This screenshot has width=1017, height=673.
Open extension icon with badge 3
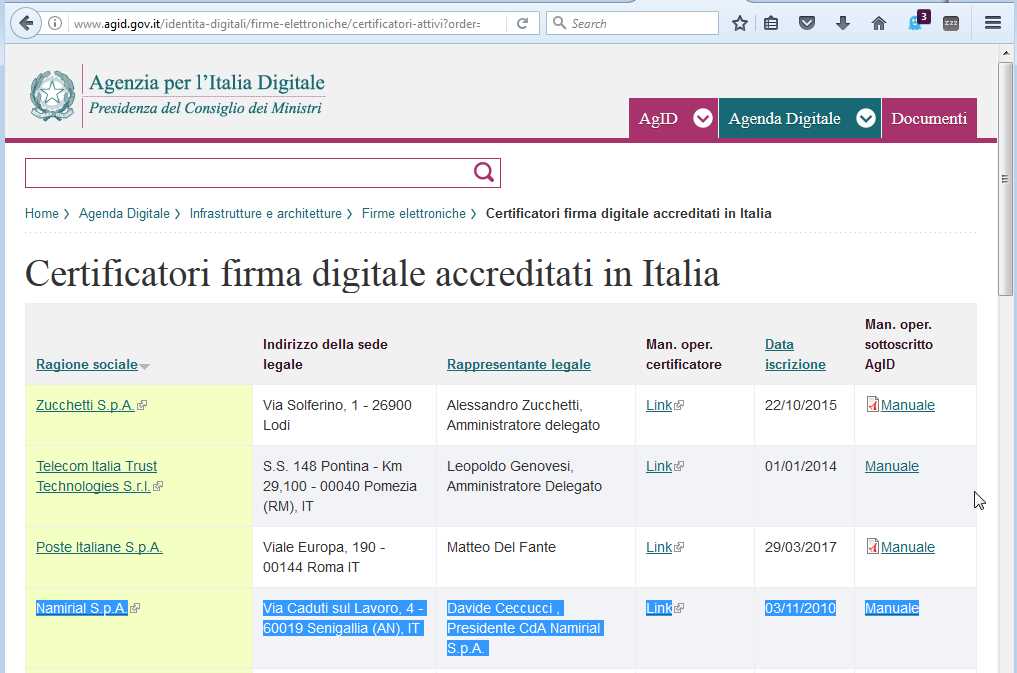coord(918,21)
